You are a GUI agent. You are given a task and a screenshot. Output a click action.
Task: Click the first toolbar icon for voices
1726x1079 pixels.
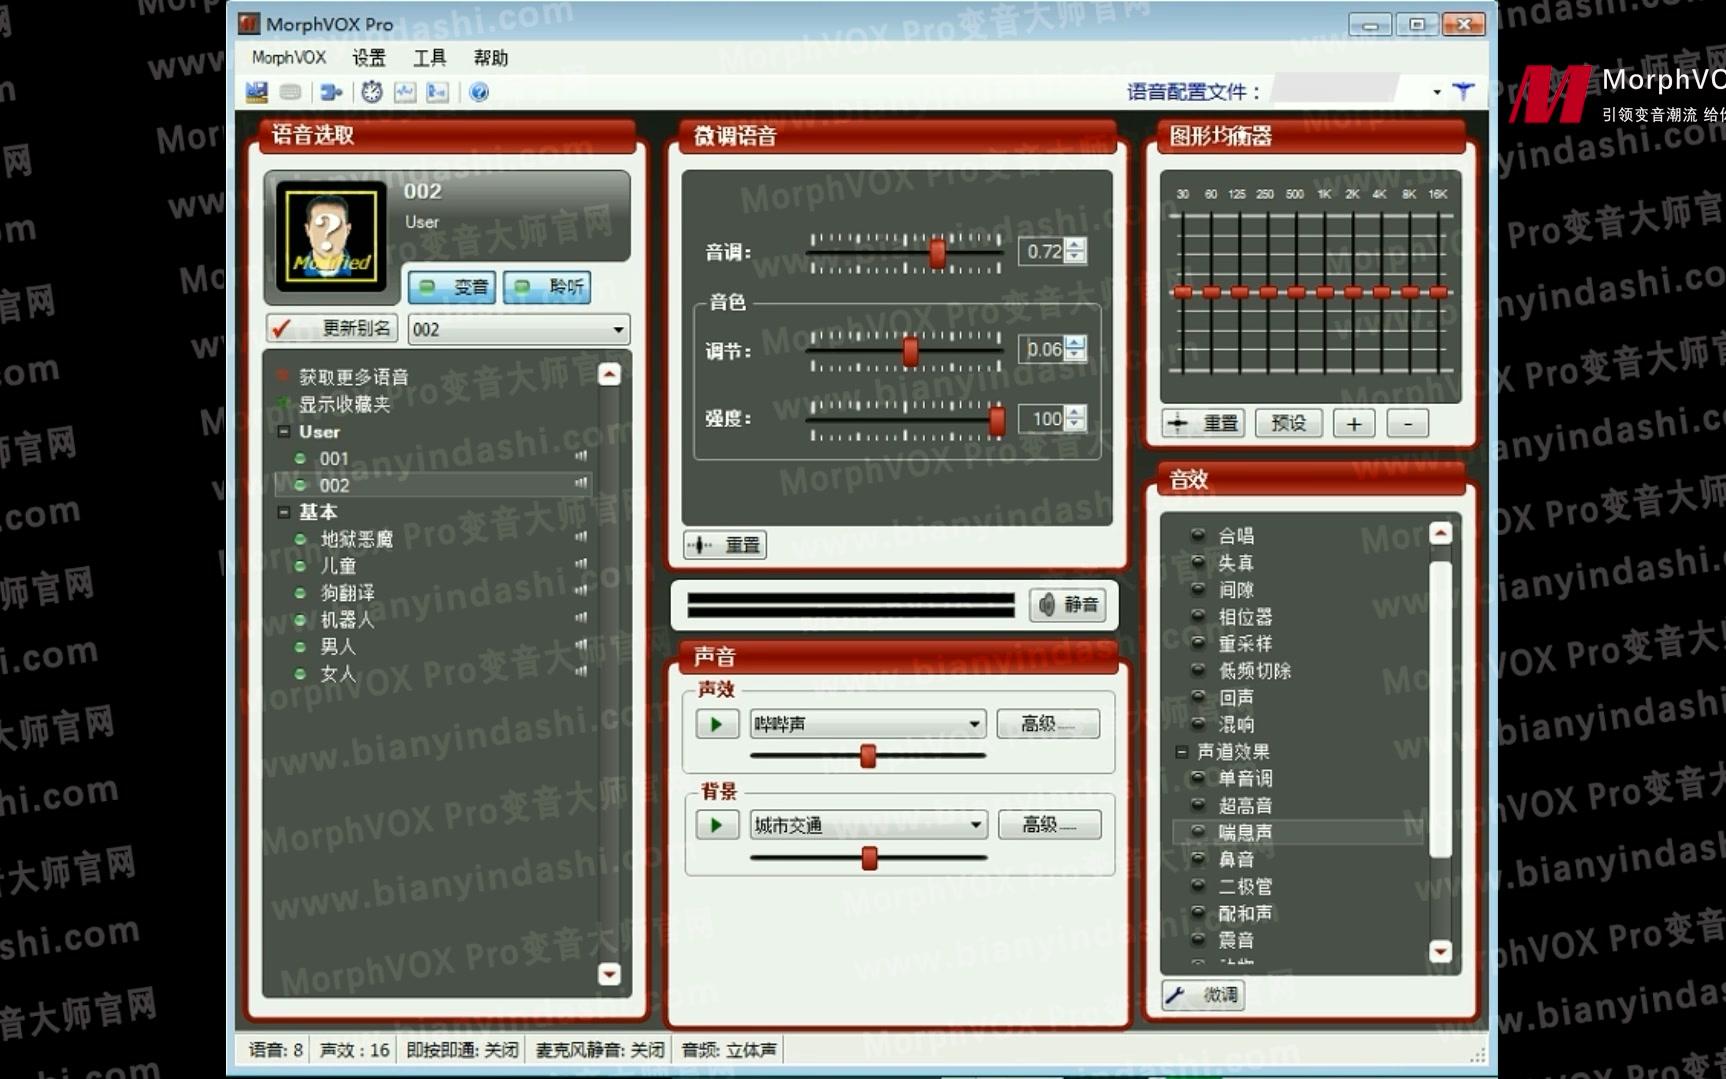point(257,92)
